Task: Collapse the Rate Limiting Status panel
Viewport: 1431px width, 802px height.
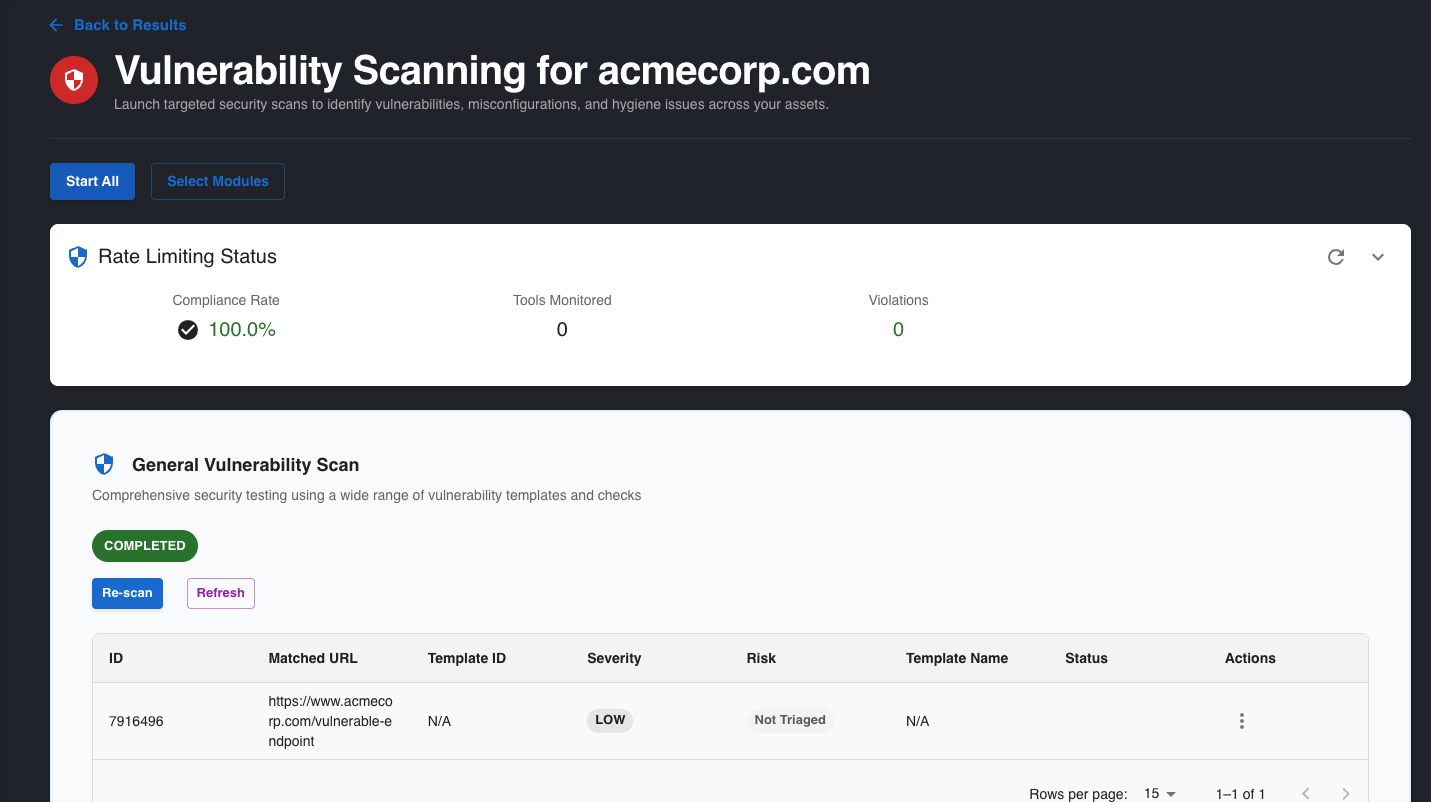Action: click(x=1378, y=257)
